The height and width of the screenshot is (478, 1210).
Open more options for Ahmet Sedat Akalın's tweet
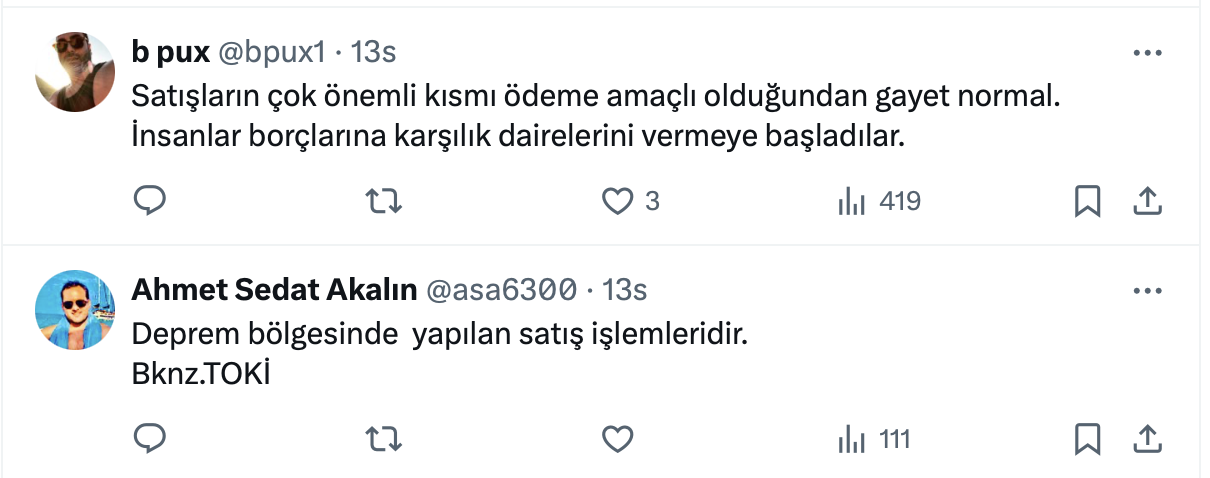pyautogui.click(x=1146, y=290)
